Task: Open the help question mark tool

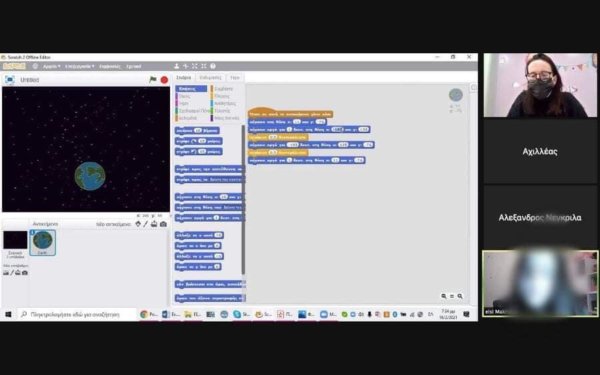Action: click(213, 66)
